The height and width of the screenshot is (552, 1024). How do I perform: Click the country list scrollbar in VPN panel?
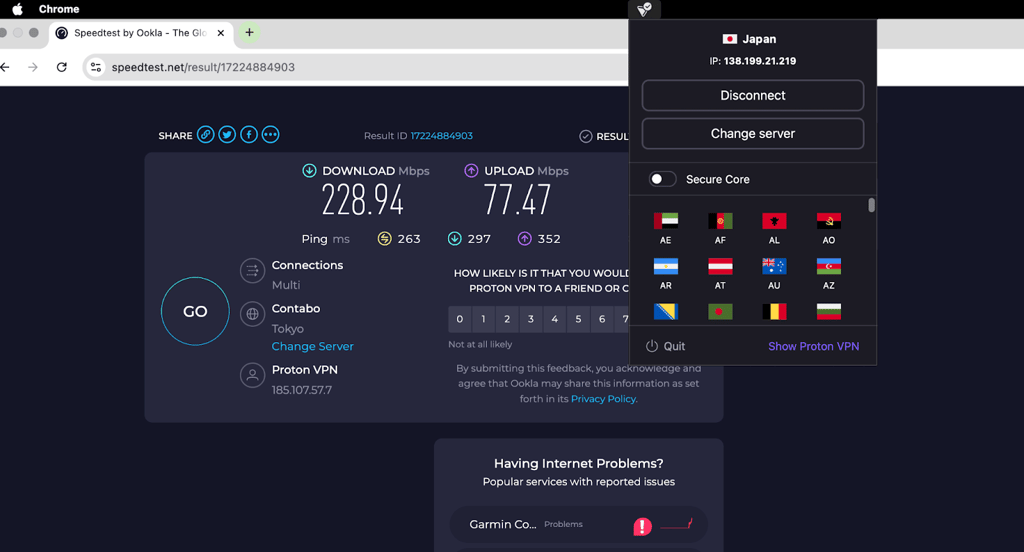point(871,205)
